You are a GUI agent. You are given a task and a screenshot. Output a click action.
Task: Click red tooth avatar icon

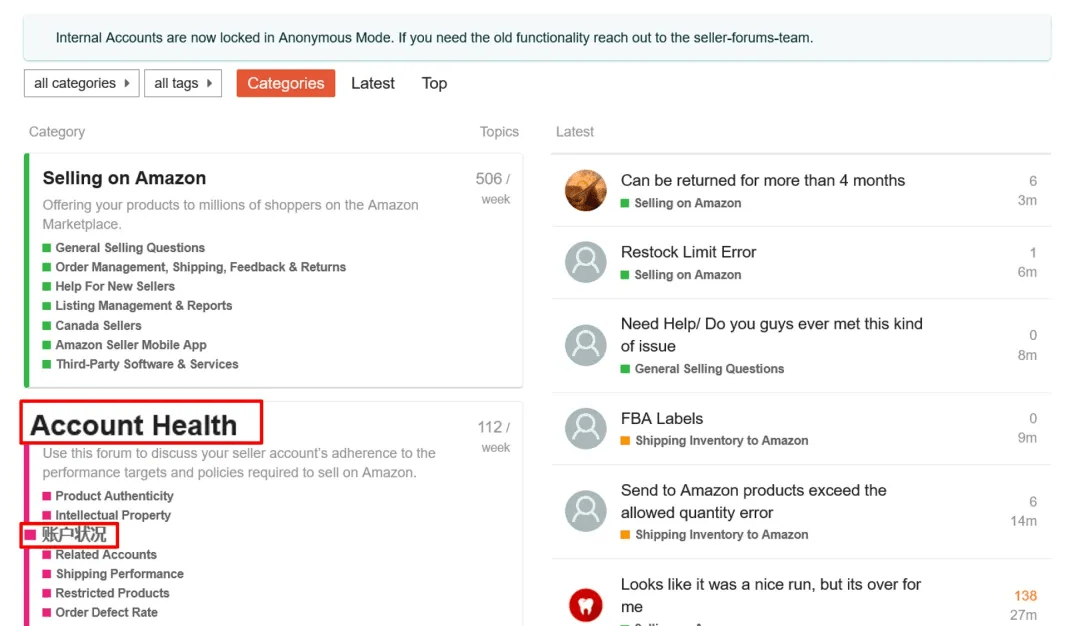(586, 605)
